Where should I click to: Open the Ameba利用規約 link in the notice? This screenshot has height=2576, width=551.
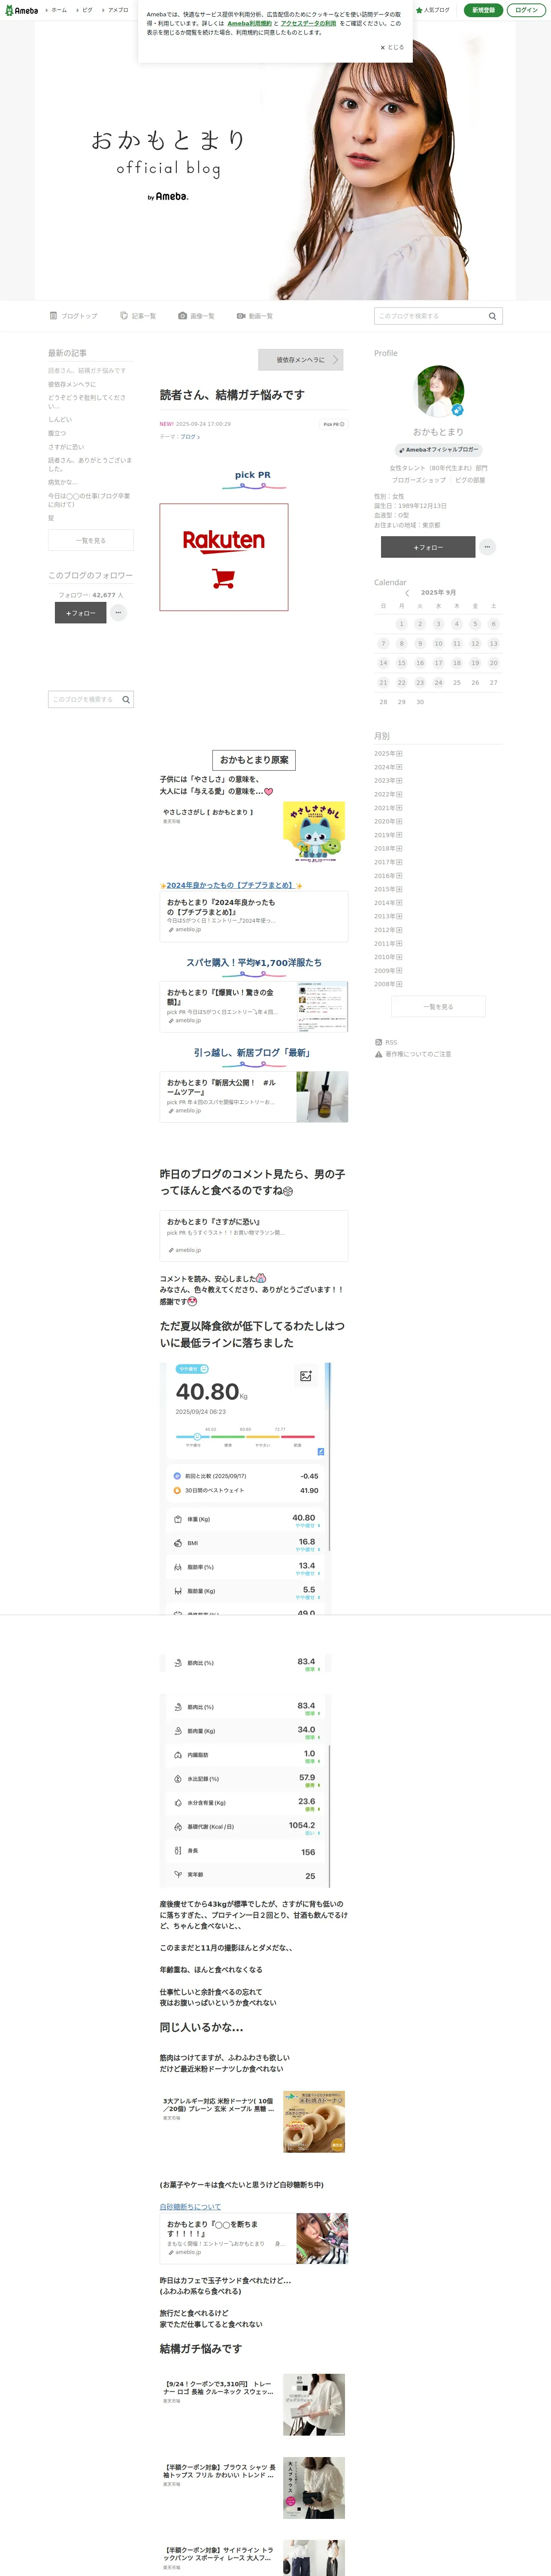click(x=249, y=23)
